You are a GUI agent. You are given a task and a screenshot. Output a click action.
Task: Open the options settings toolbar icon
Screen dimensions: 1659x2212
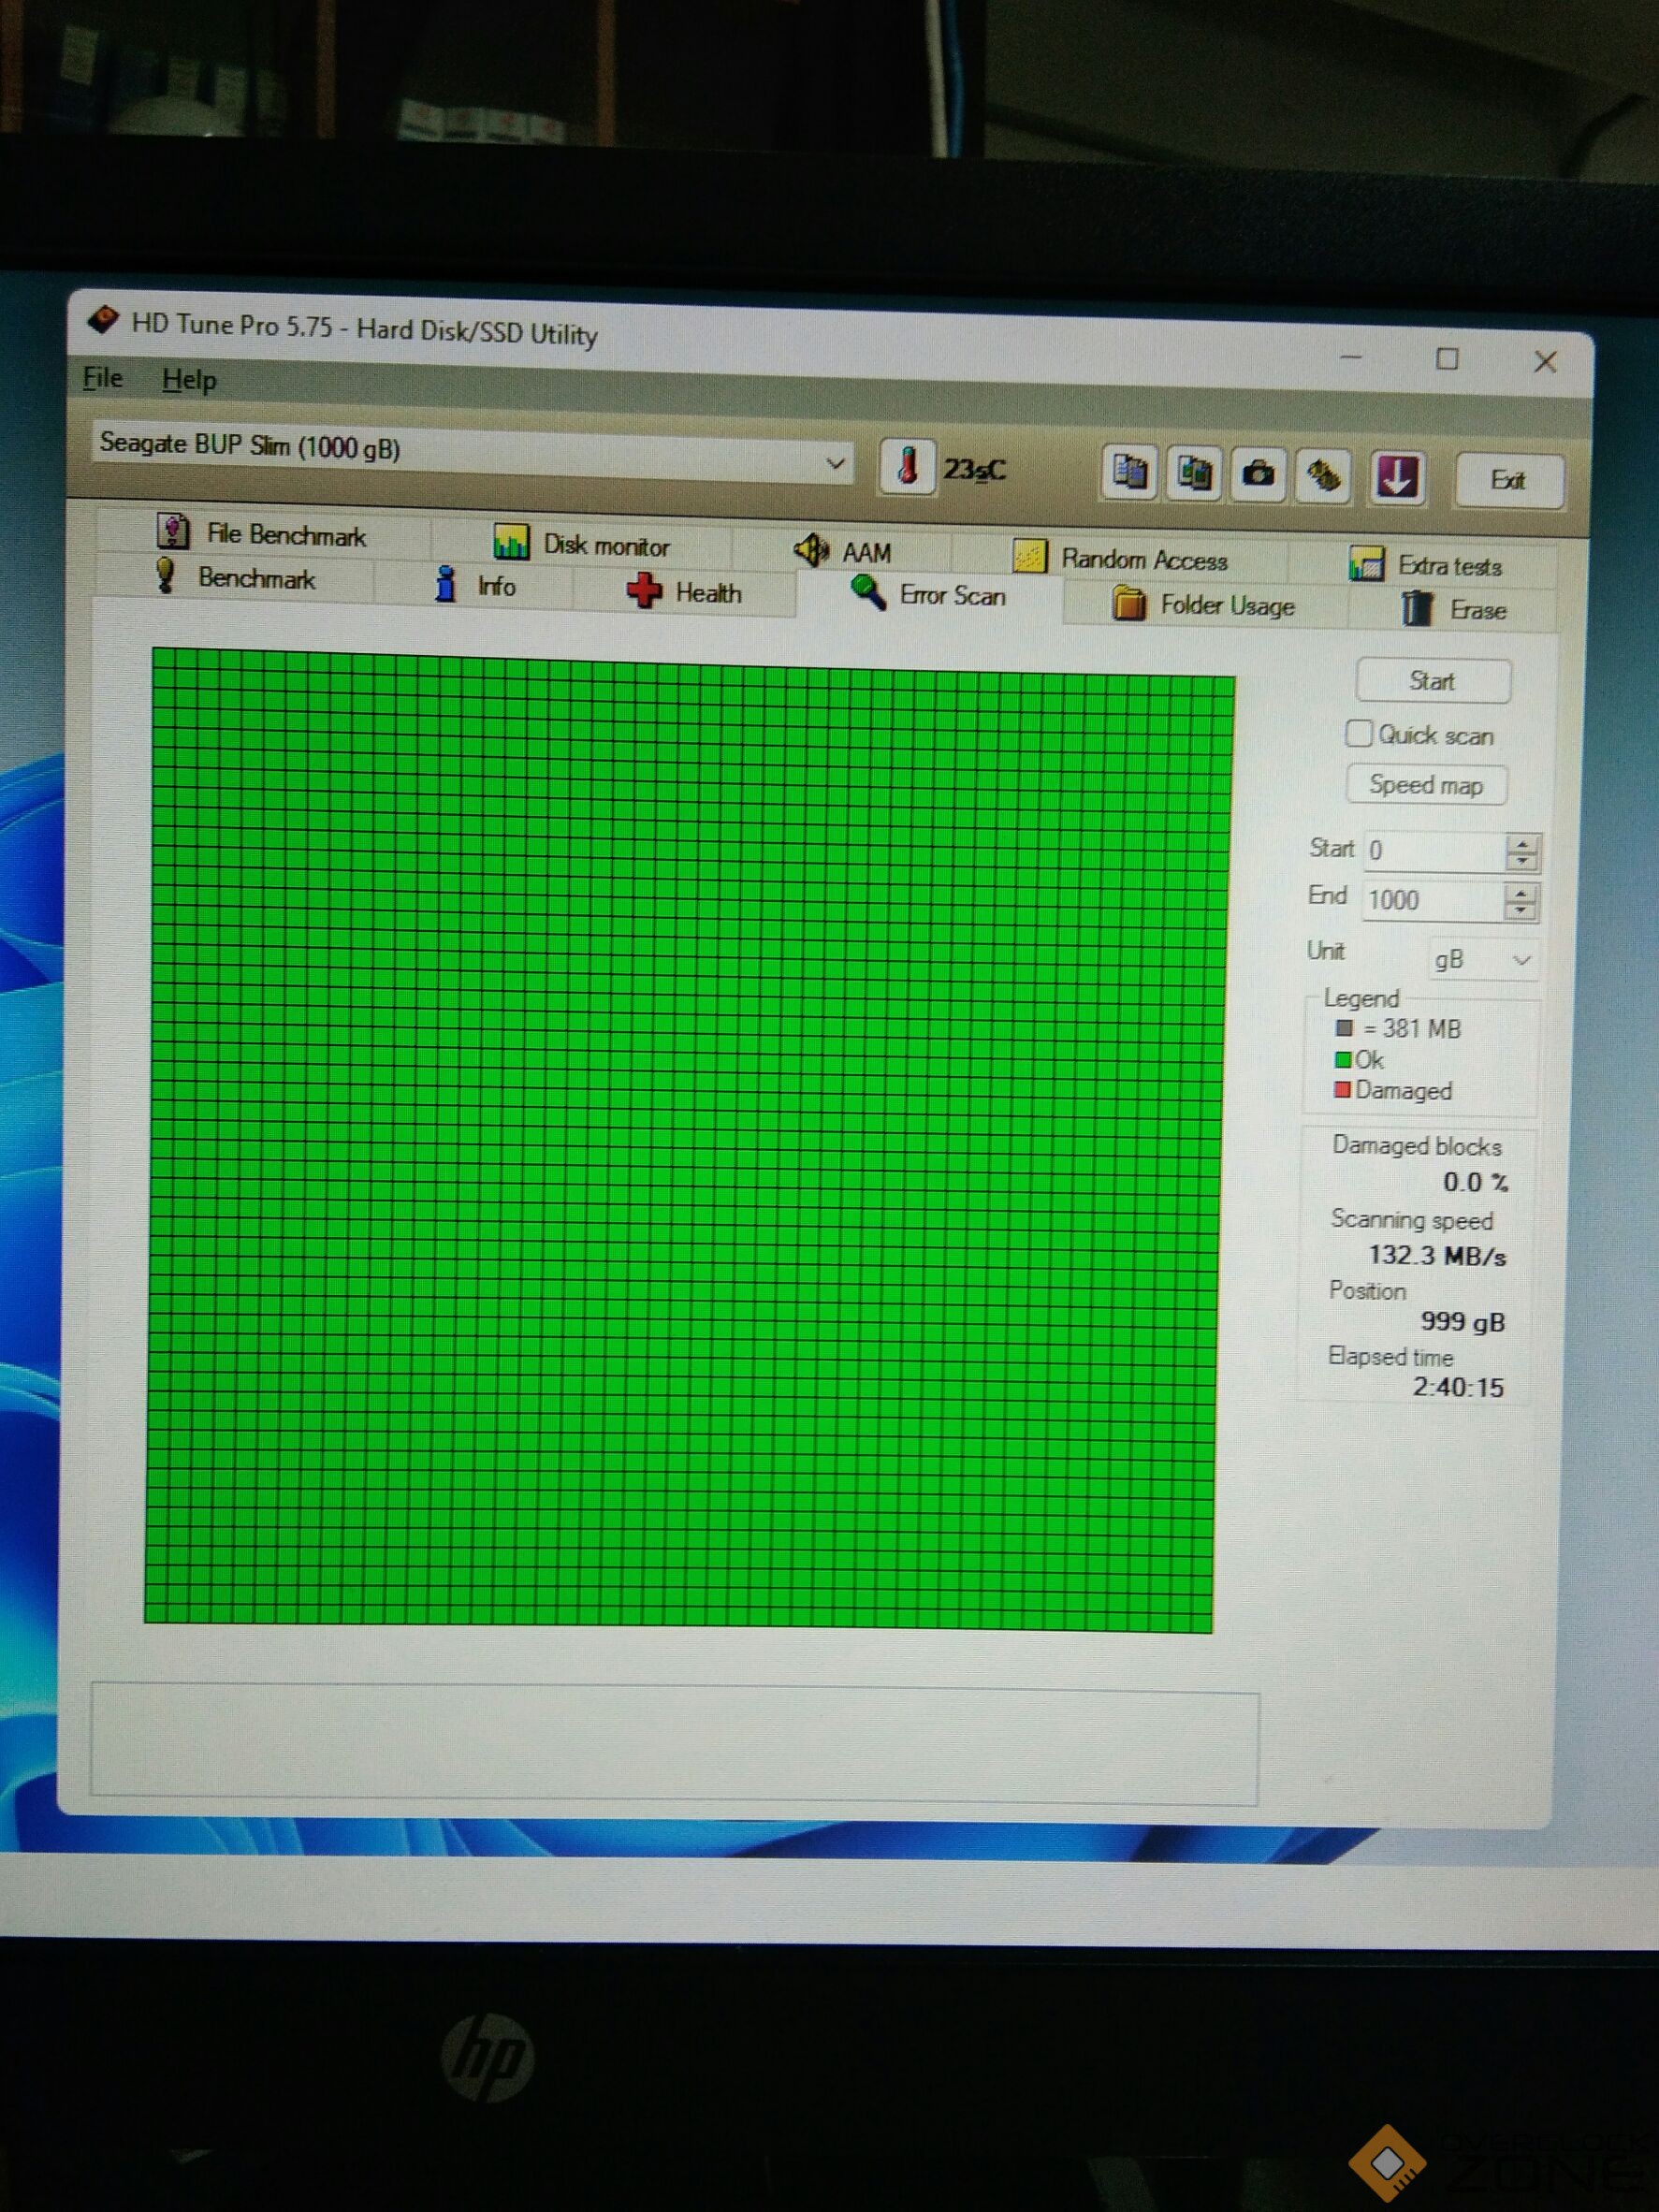coord(1324,476)
